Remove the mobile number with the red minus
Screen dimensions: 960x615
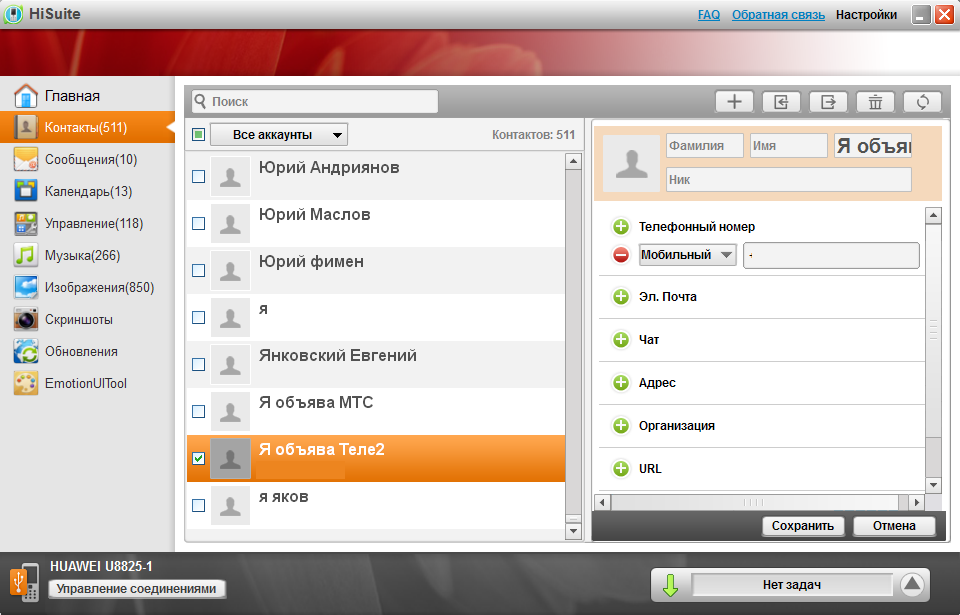[621, 255]
